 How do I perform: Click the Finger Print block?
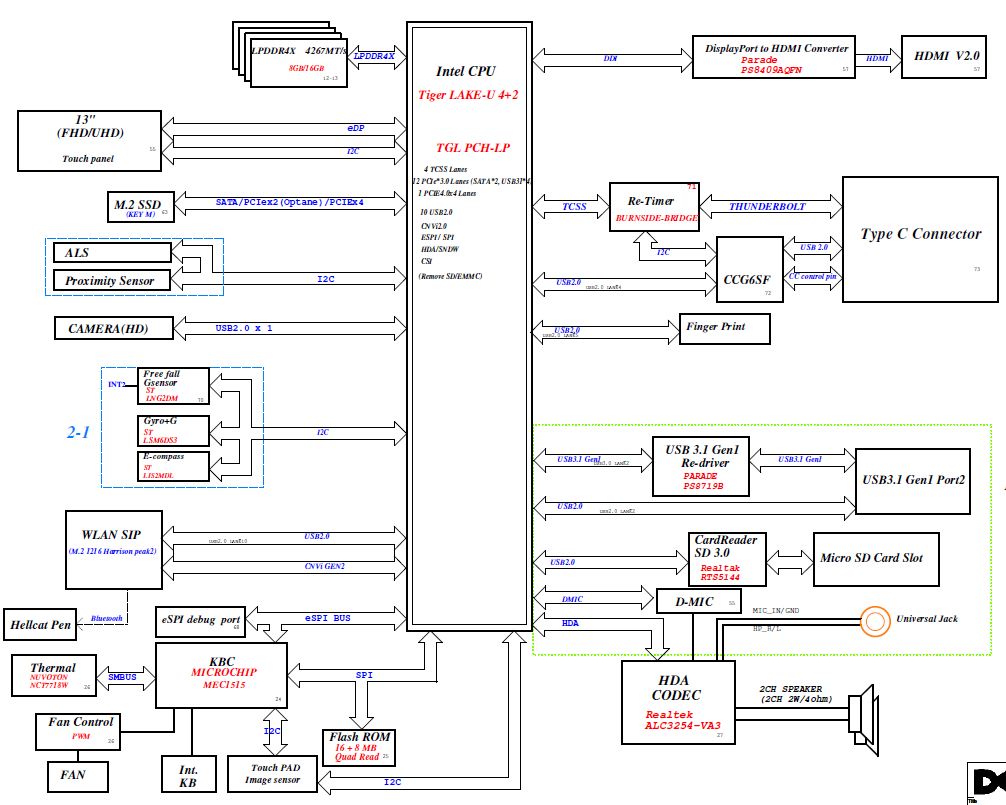coord(726,328)
